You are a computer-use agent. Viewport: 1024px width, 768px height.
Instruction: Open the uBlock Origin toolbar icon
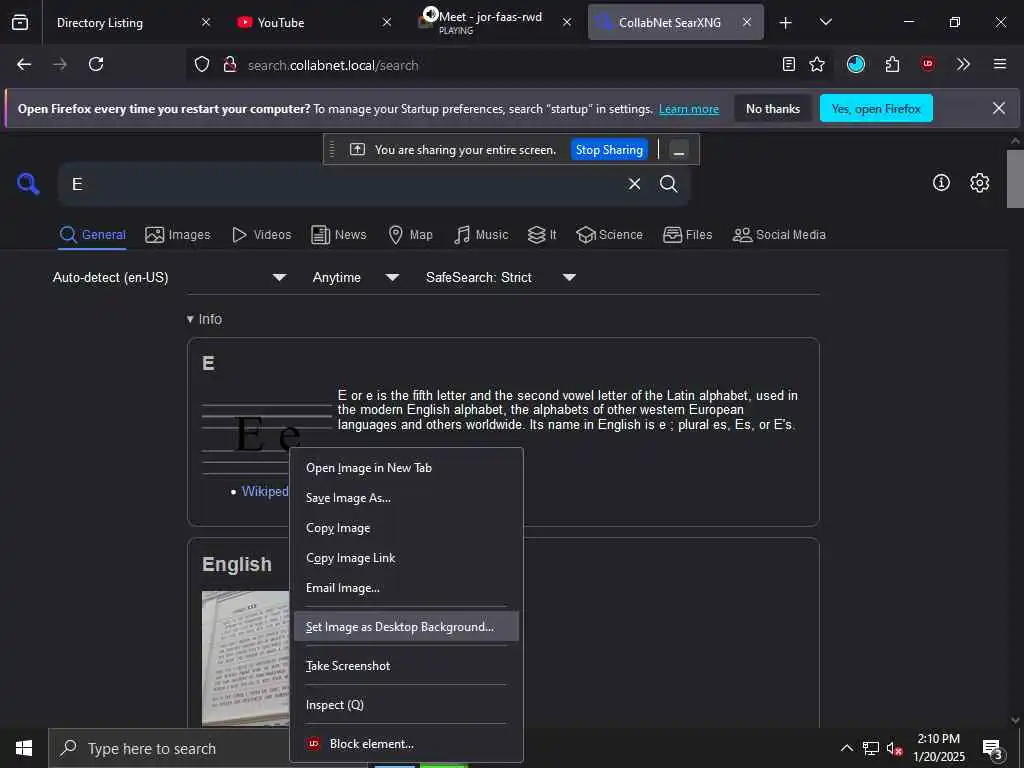click(x=928, y=64)
